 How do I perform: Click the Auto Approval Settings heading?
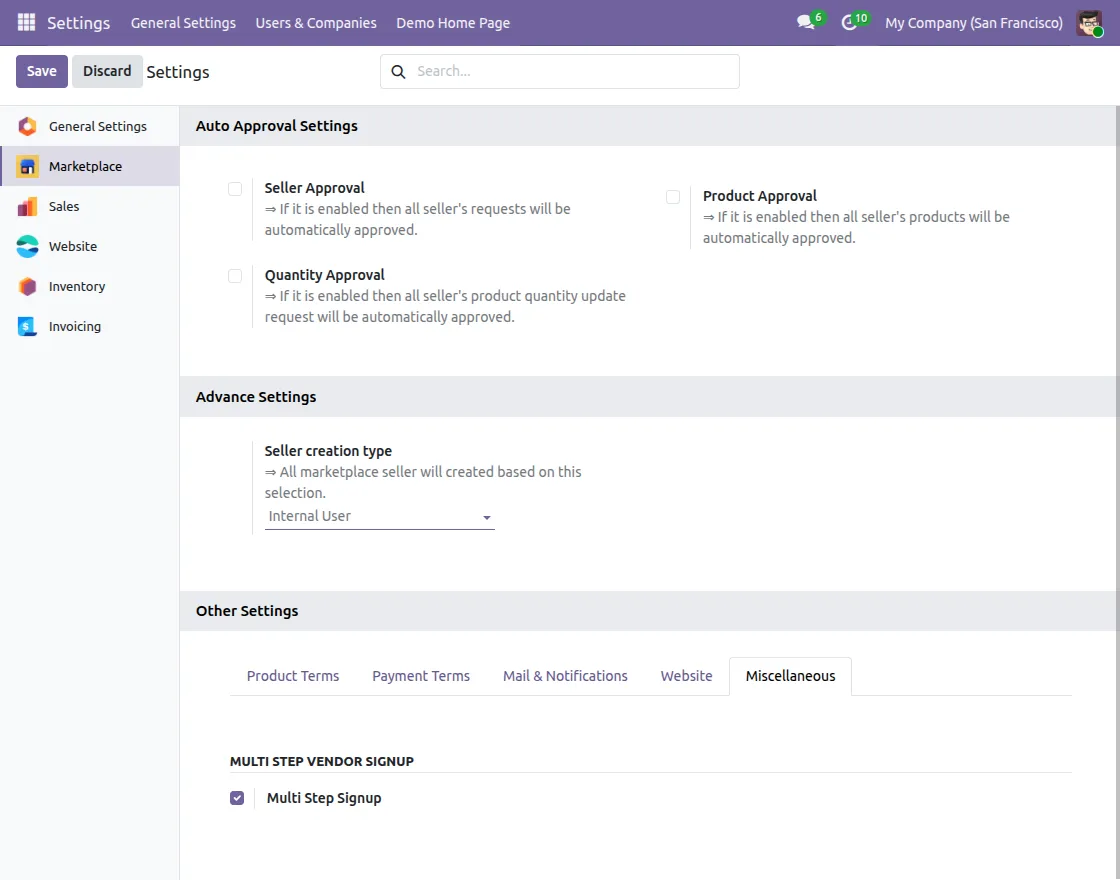point(276,126)
